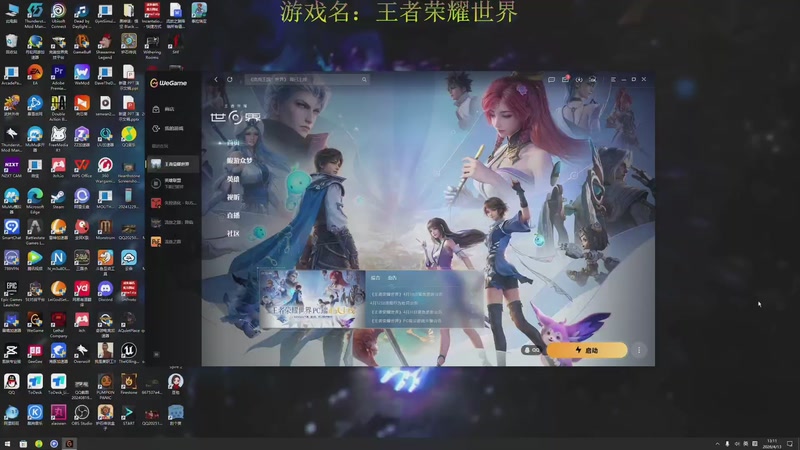Image resolution: width=800 pixels, height=450 pixels.
Task: Open WPS Office desktop shortcut
Action: (x=82, y=168)
